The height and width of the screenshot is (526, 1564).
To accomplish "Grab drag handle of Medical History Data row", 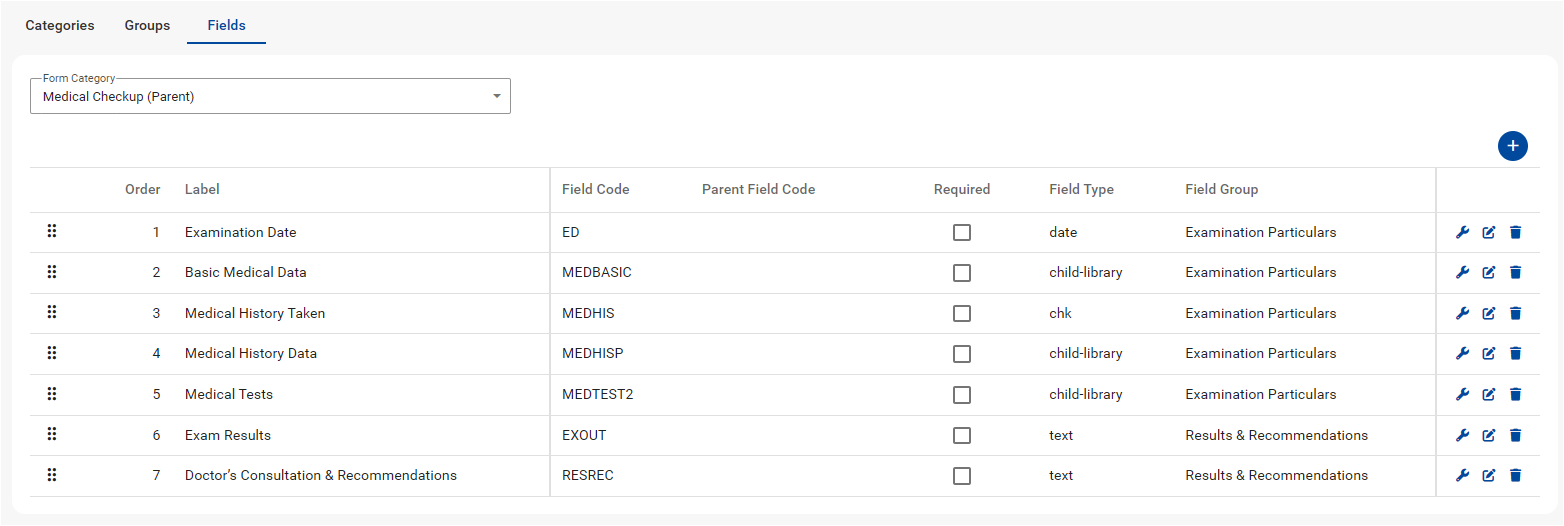I will (52, 353).
